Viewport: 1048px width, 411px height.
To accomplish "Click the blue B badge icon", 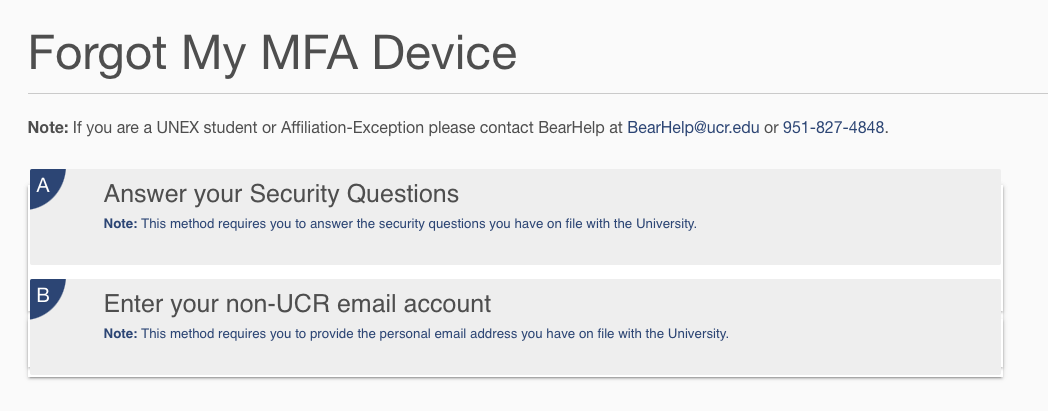I will pyautogui.click(x=44, y=296).
